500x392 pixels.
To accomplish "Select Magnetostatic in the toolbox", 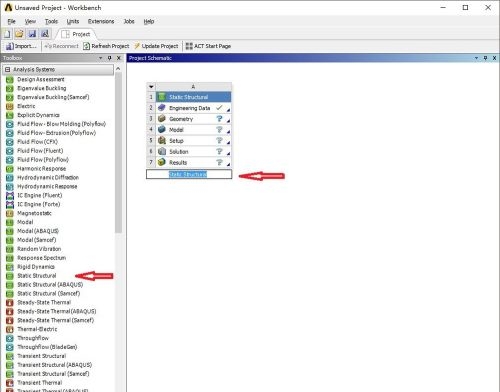I will click(x=34, y=213).
